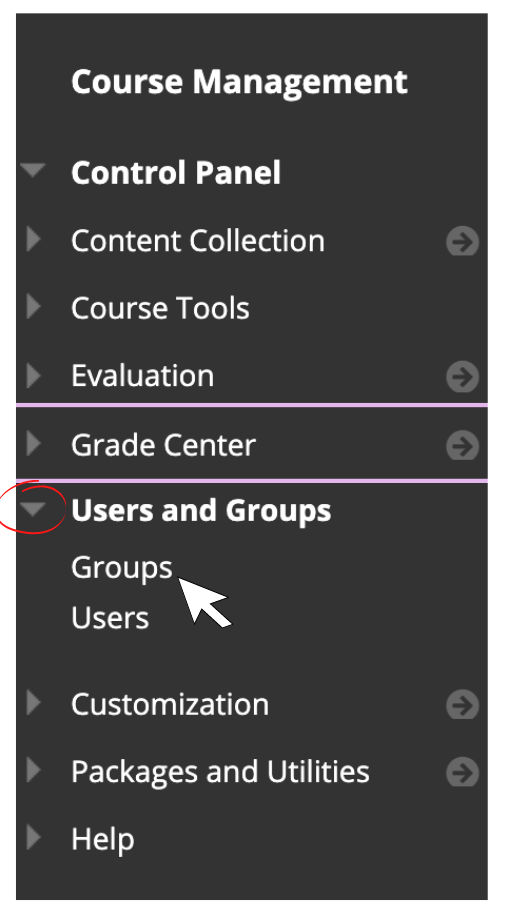Collapse the Users and Groups section triangle

tap(33, 510)
